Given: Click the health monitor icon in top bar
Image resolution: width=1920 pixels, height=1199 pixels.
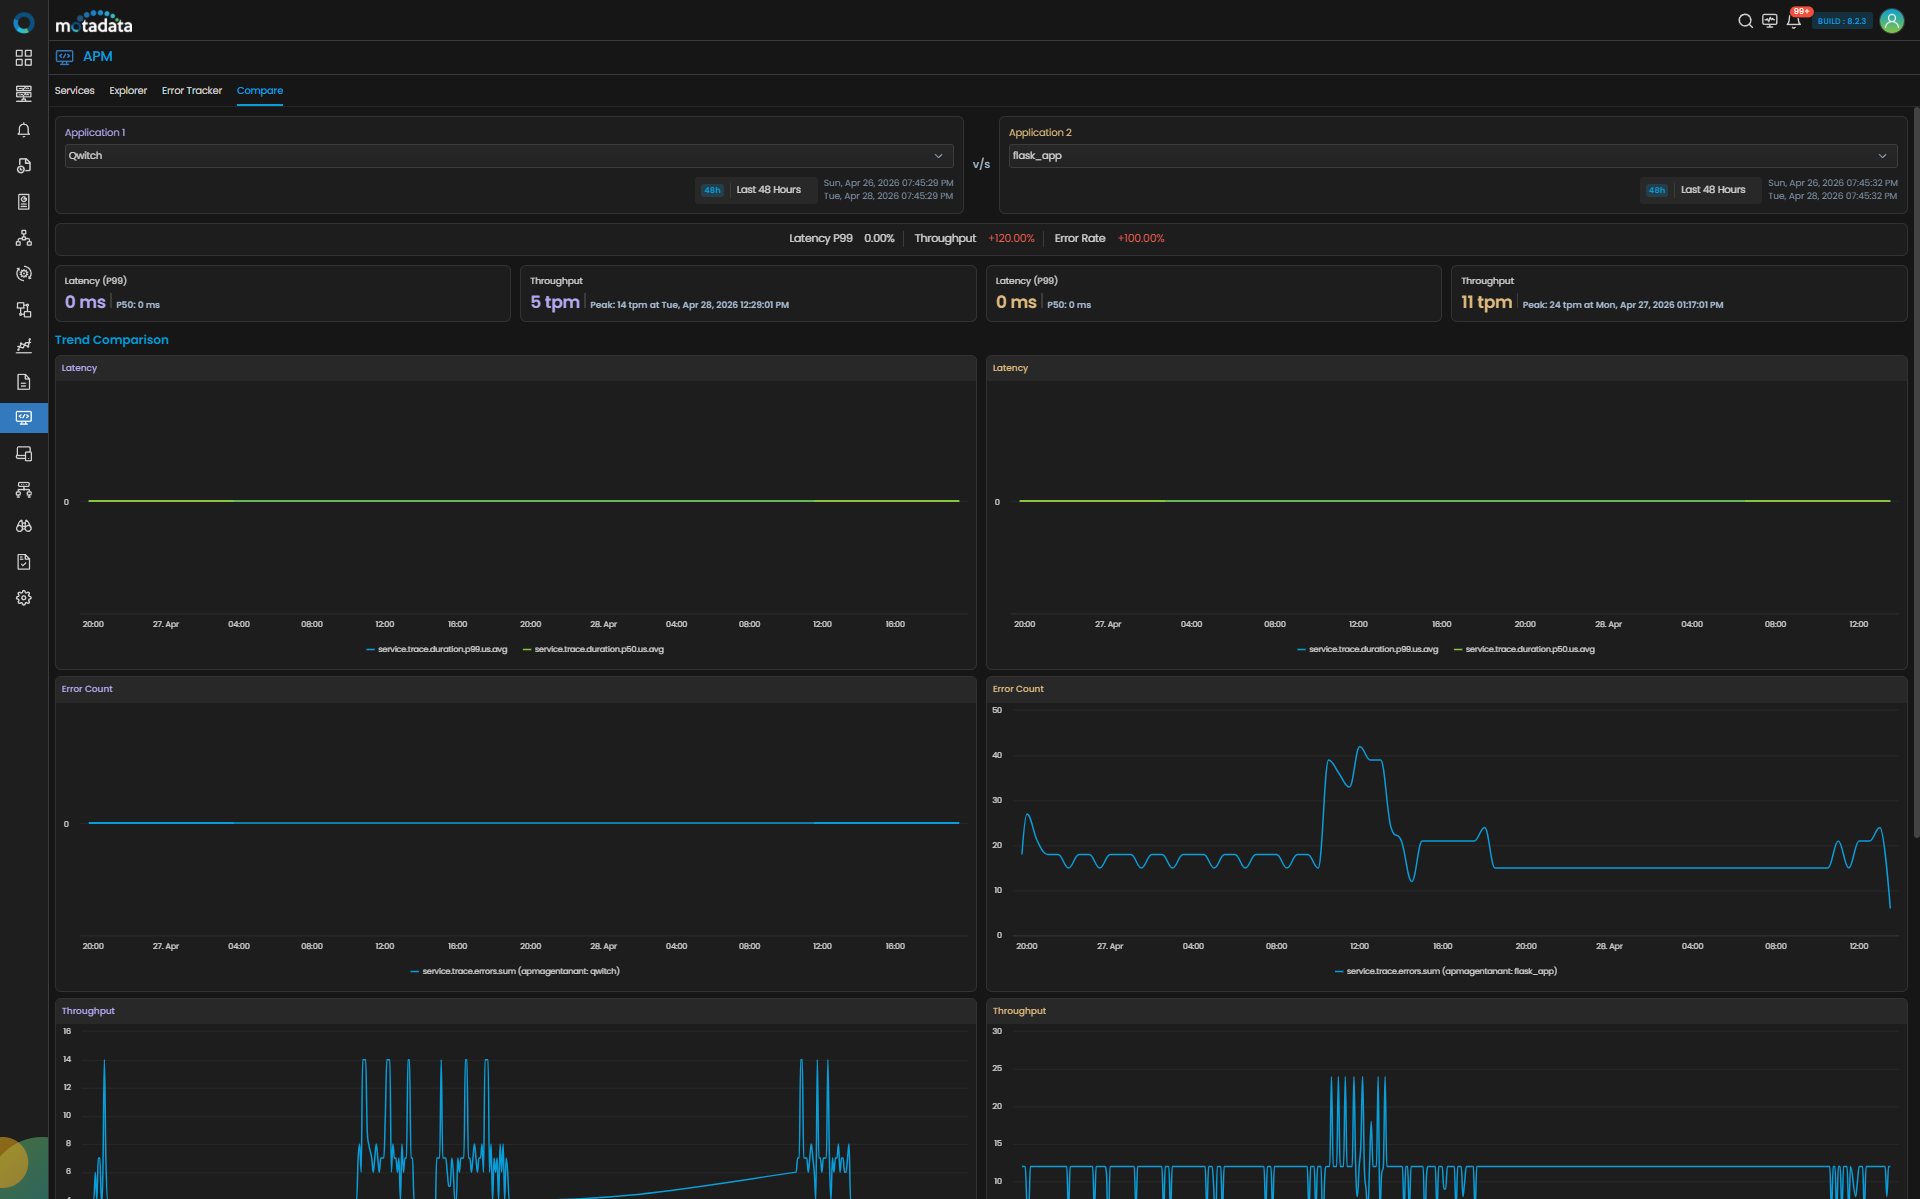Looking at the screenshot, I should point(1769,21).
